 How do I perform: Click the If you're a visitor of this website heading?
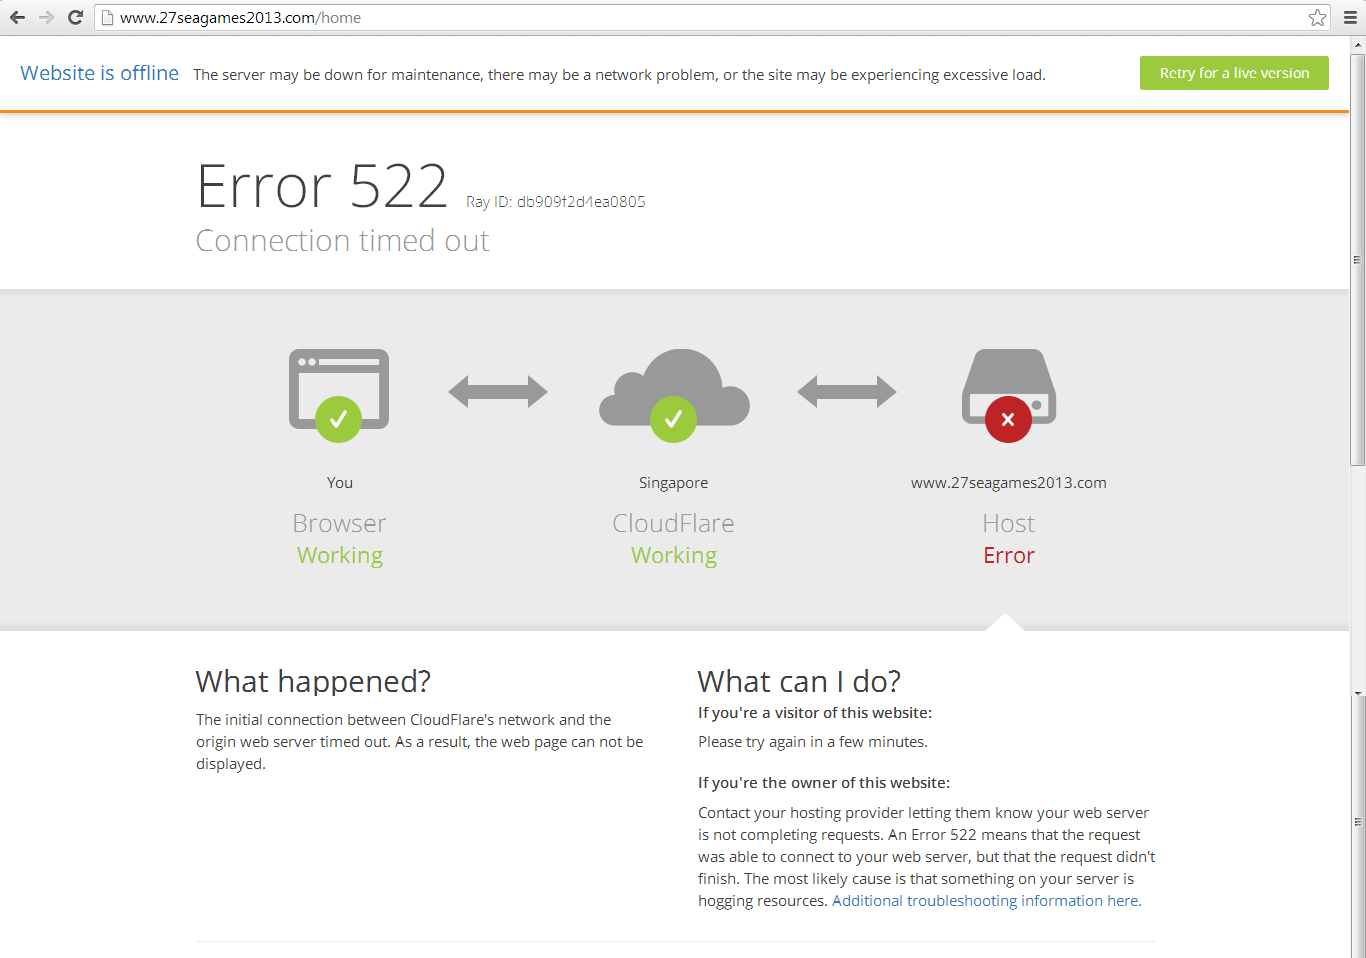[815, 713]
